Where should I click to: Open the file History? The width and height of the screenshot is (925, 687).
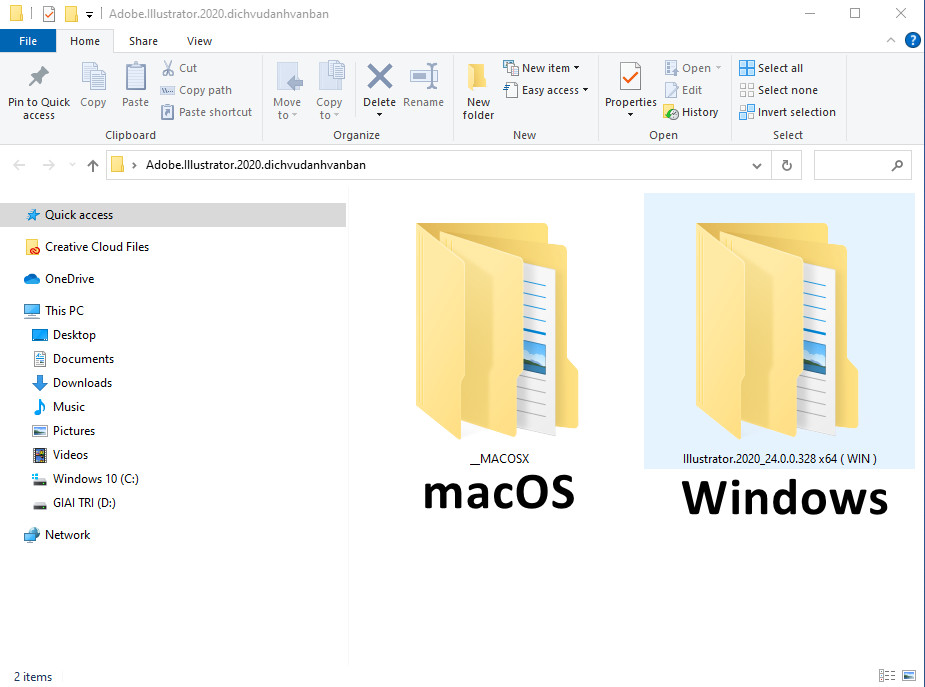[x=691, y=112]
